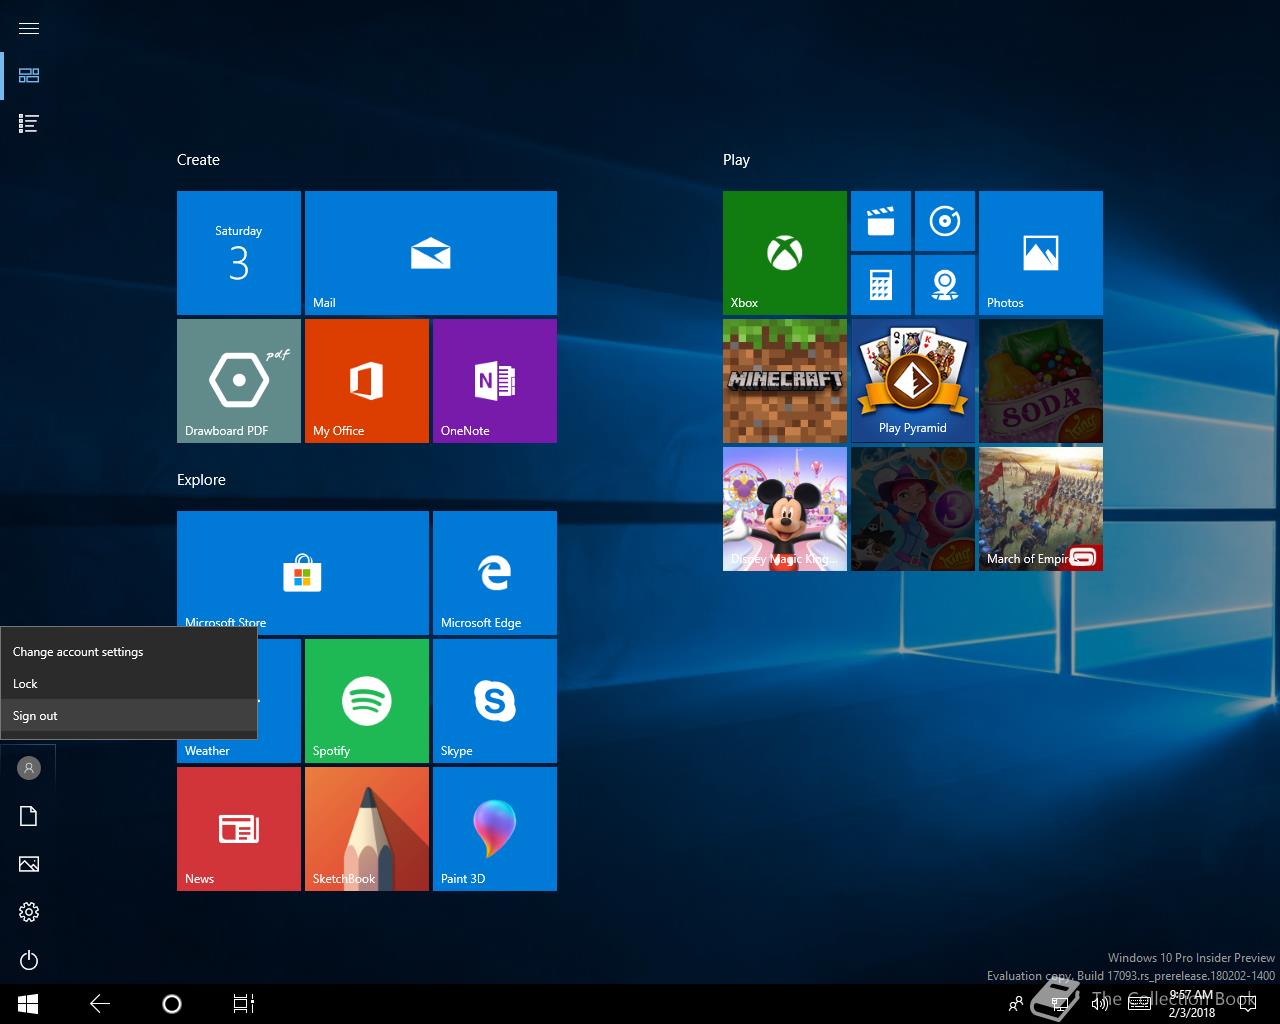Open March of Empires tile
The height and width of the screenshot is (1024, 1280).
pos(1040,509)
